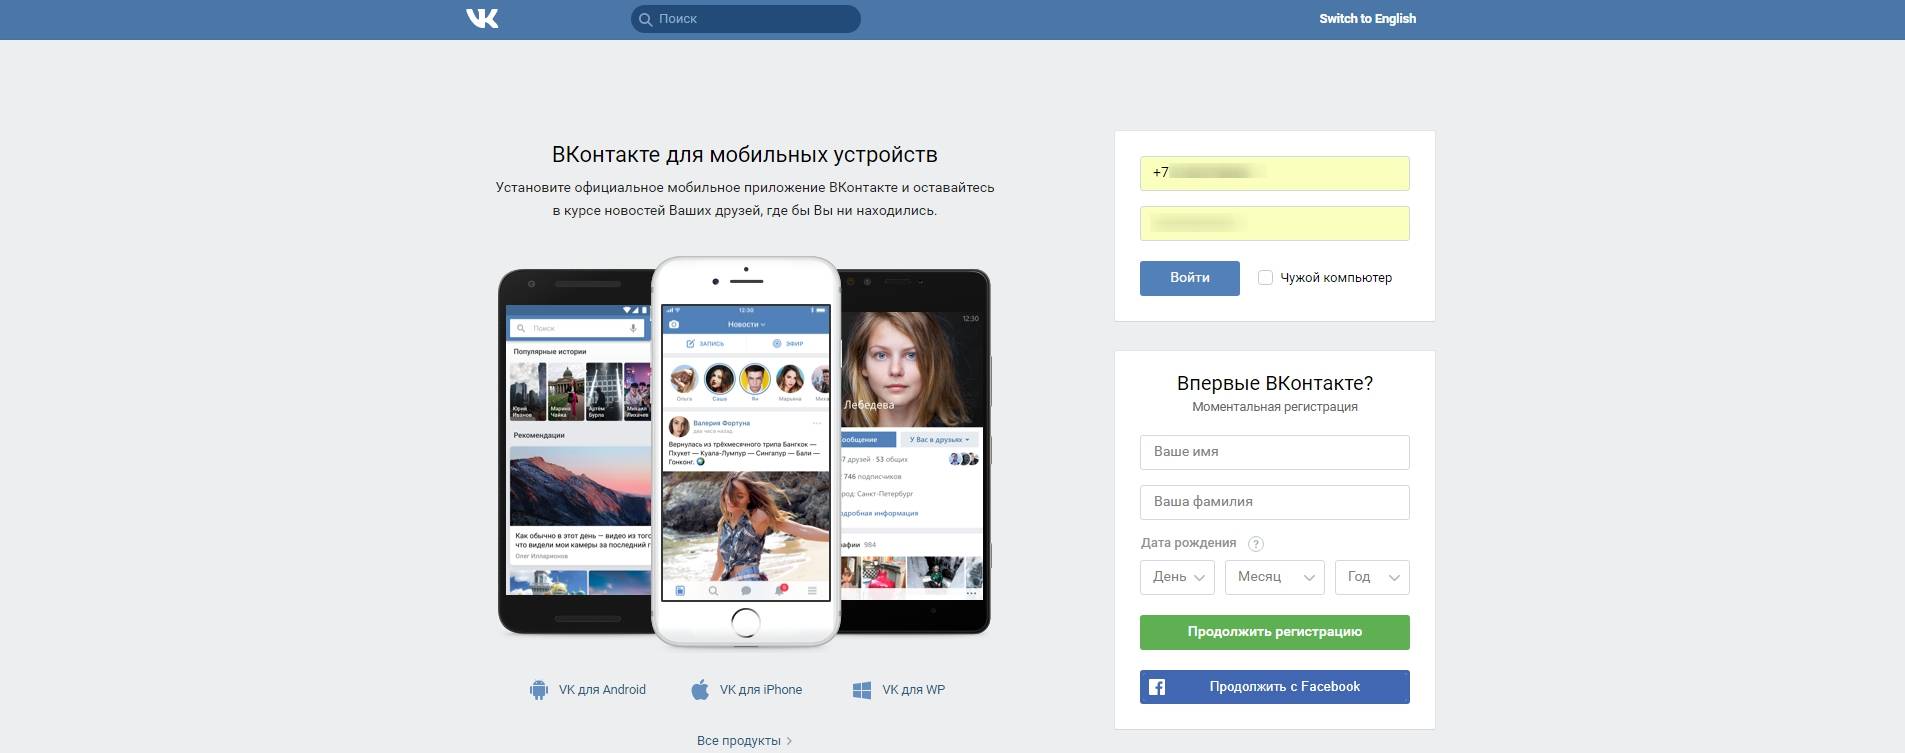Click the search magnifier icon
1905x753 pixels.
click(x=646, y=19)
